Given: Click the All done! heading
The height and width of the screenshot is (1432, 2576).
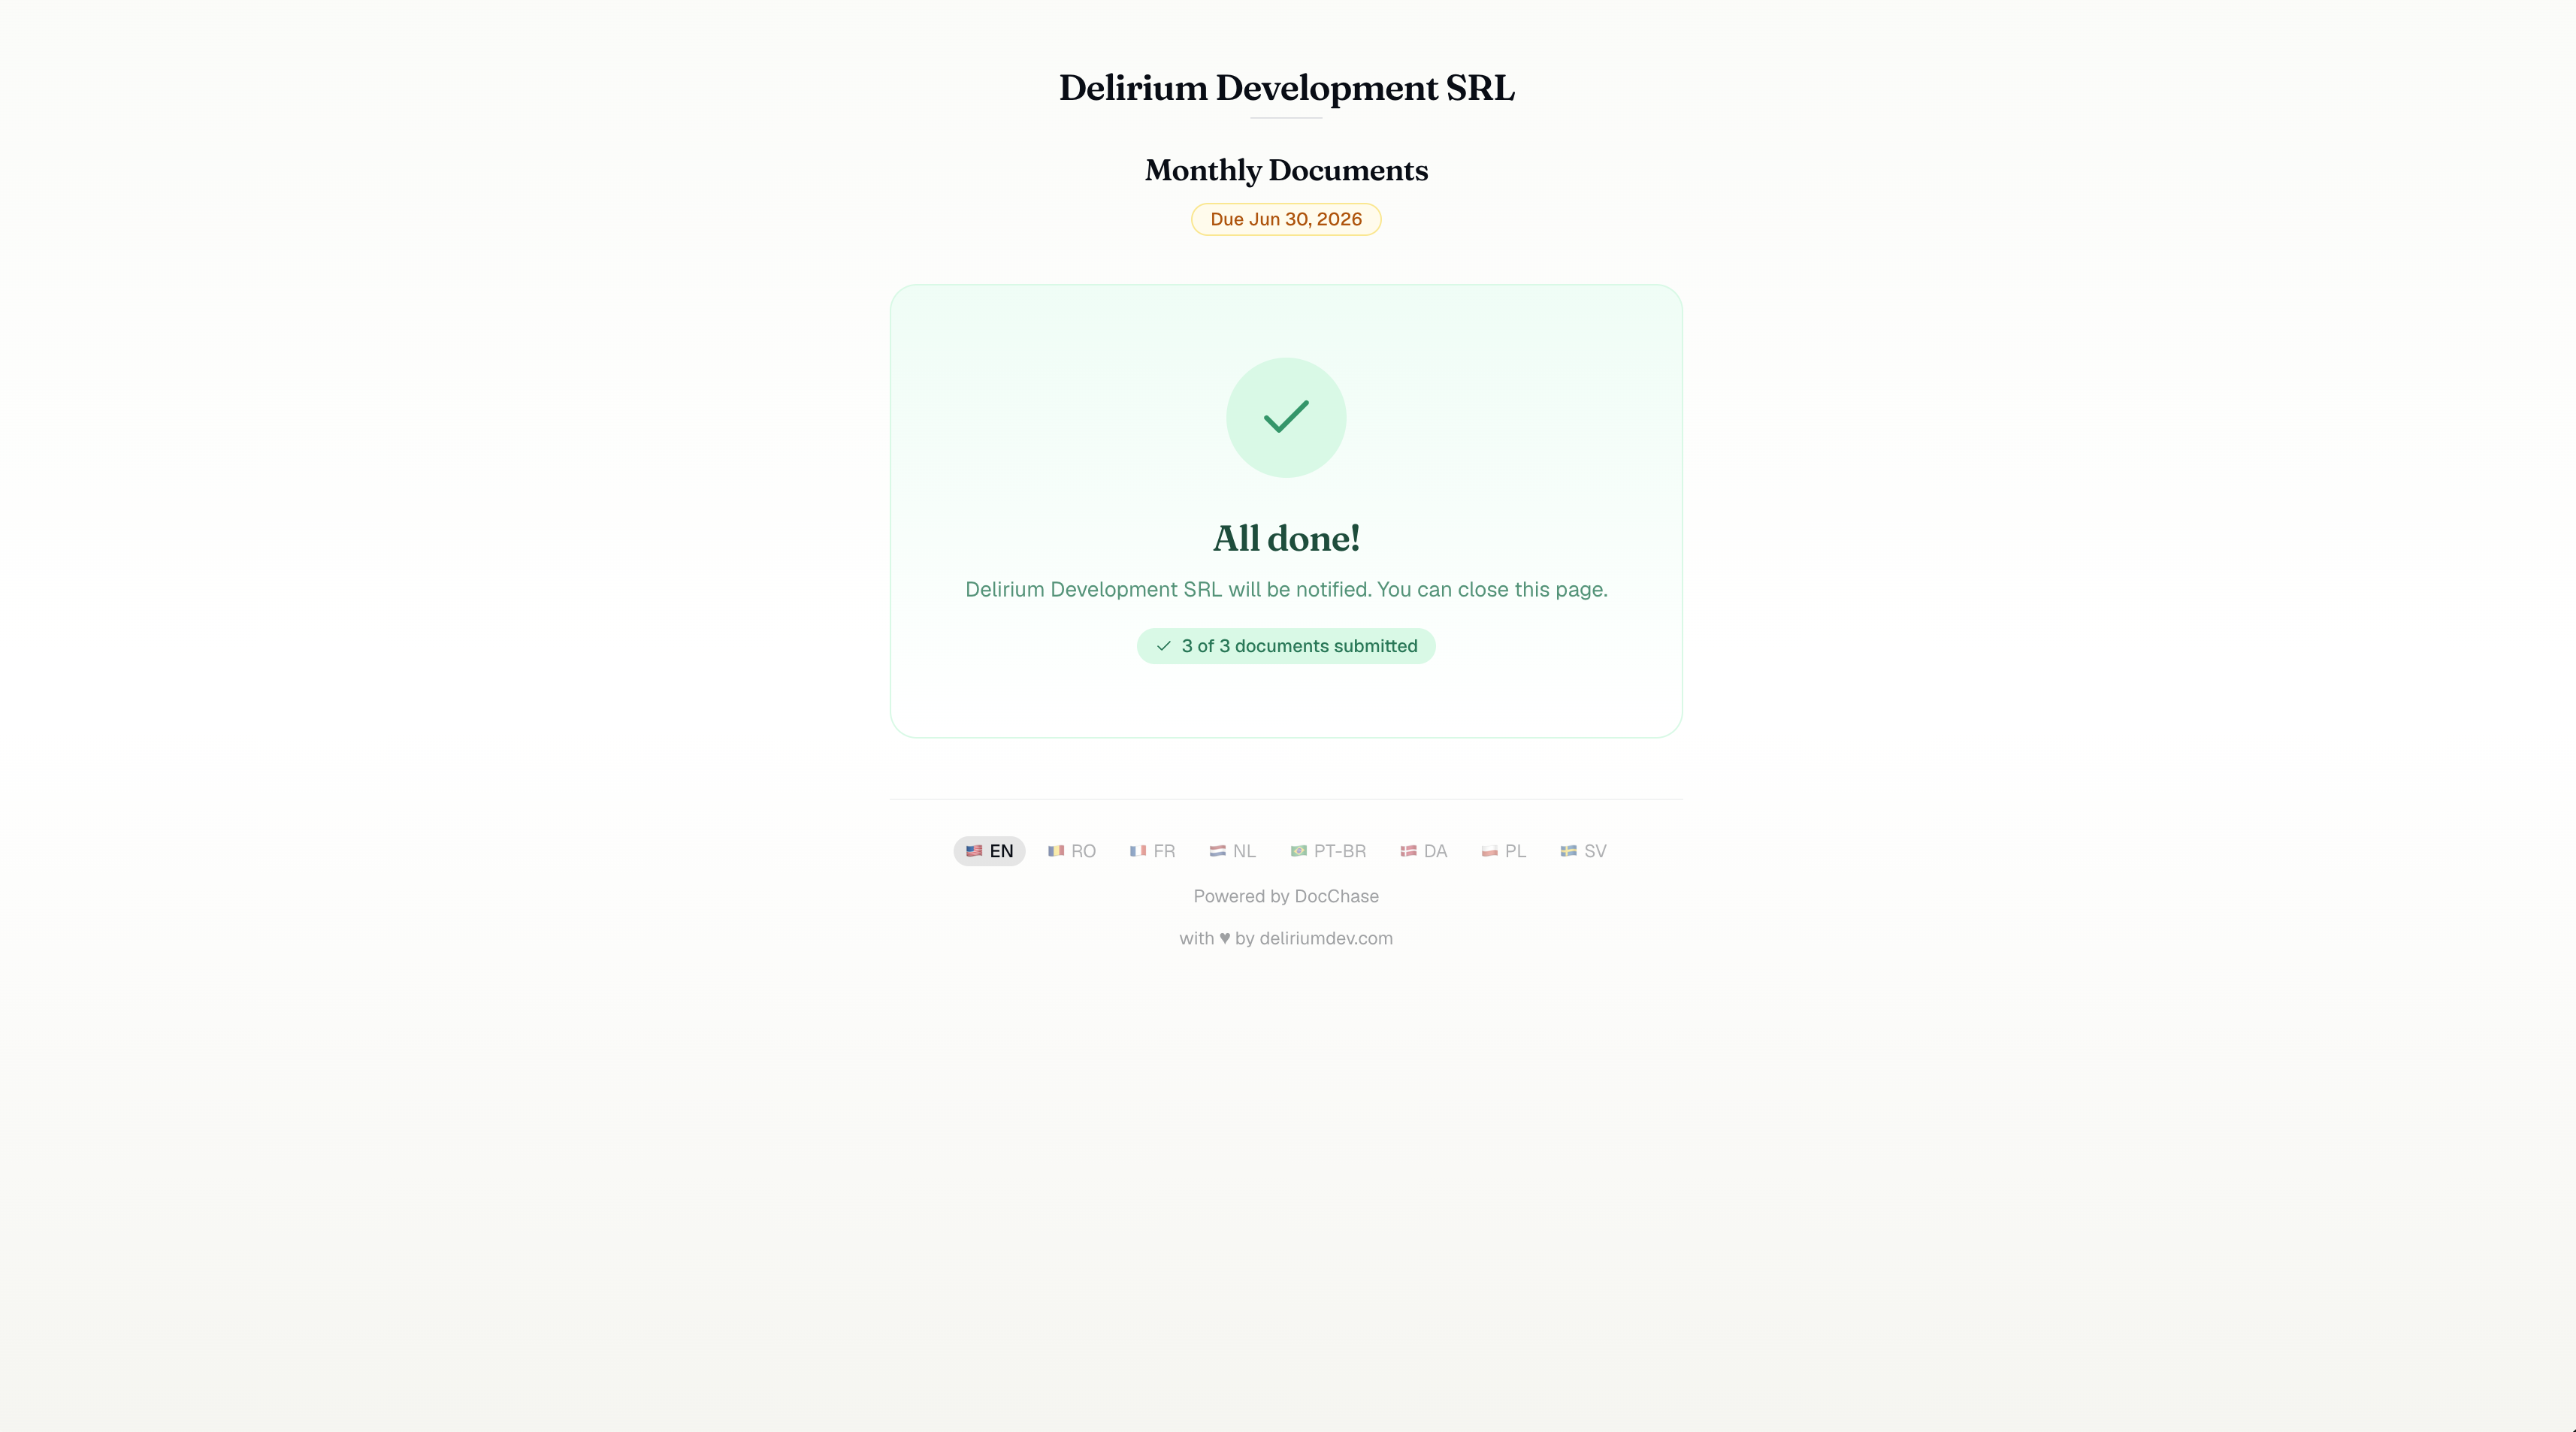Looking at the screenshot, I should pyautogui.click(x=1286, y=538).
